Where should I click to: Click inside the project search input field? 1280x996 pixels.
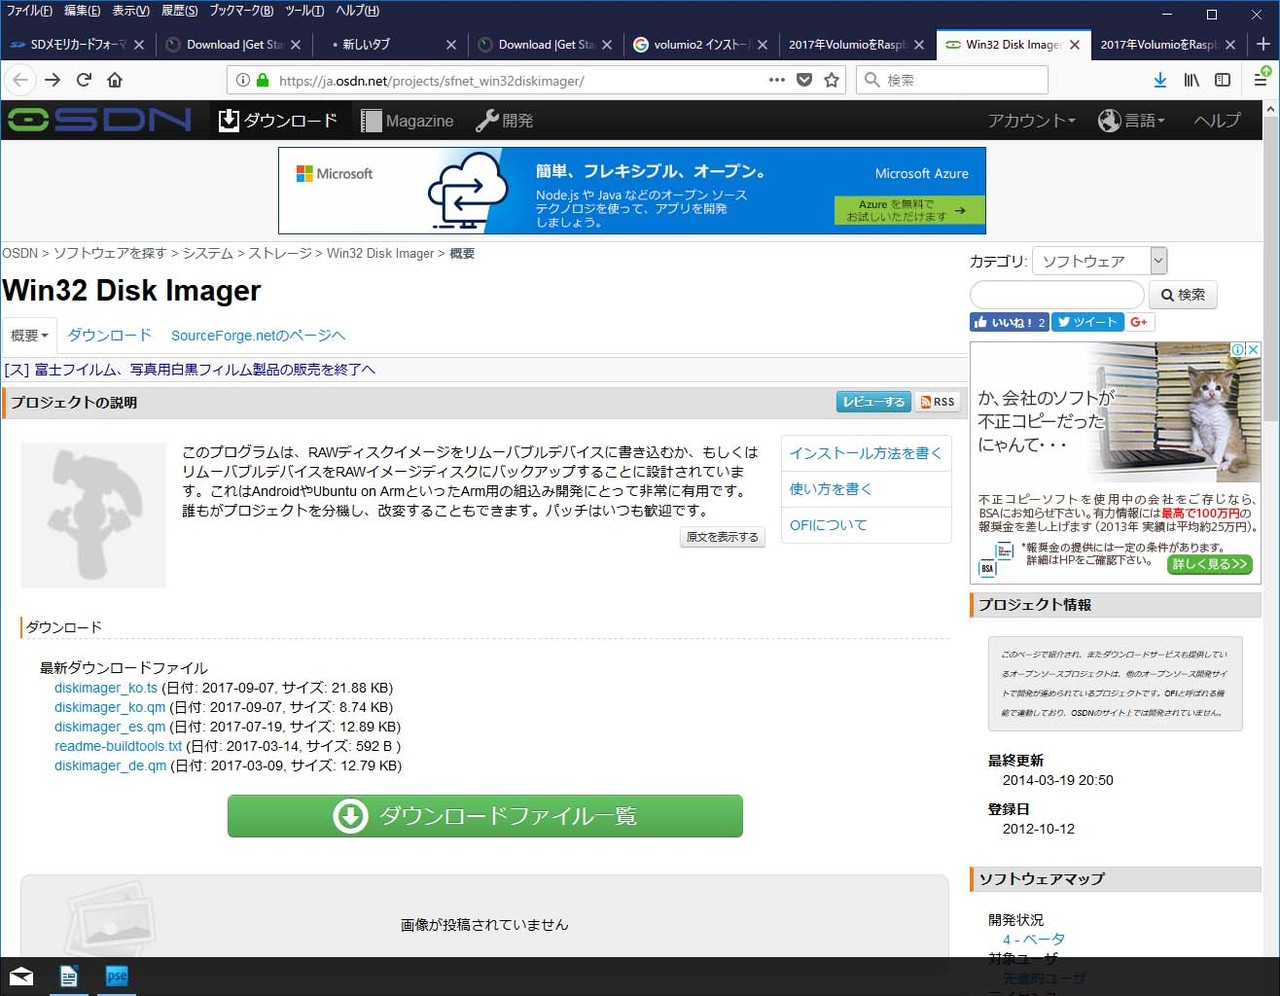pos(1055,294)
